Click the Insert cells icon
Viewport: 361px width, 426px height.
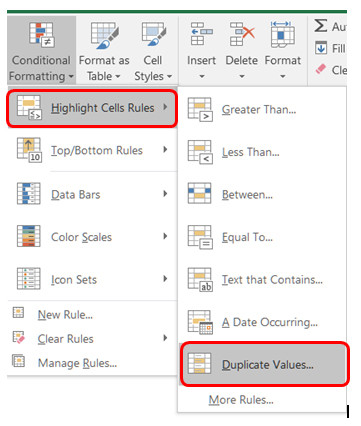click(x=201, y=34)
